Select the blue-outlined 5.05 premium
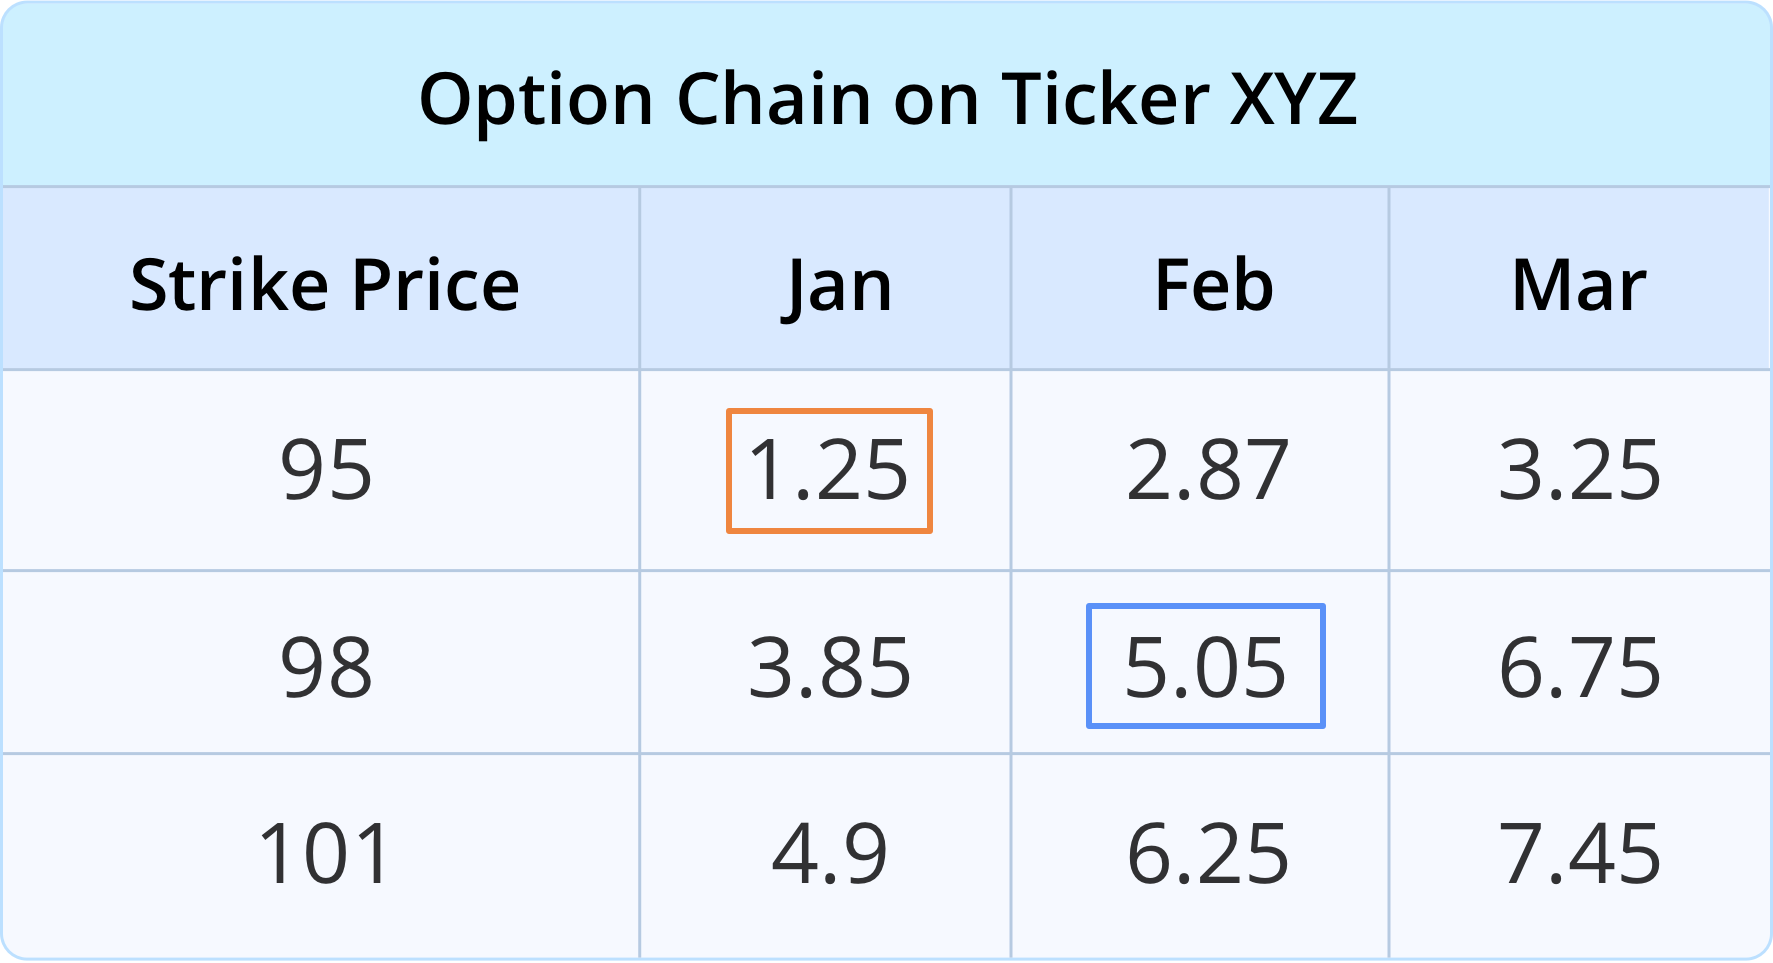 1205,667
